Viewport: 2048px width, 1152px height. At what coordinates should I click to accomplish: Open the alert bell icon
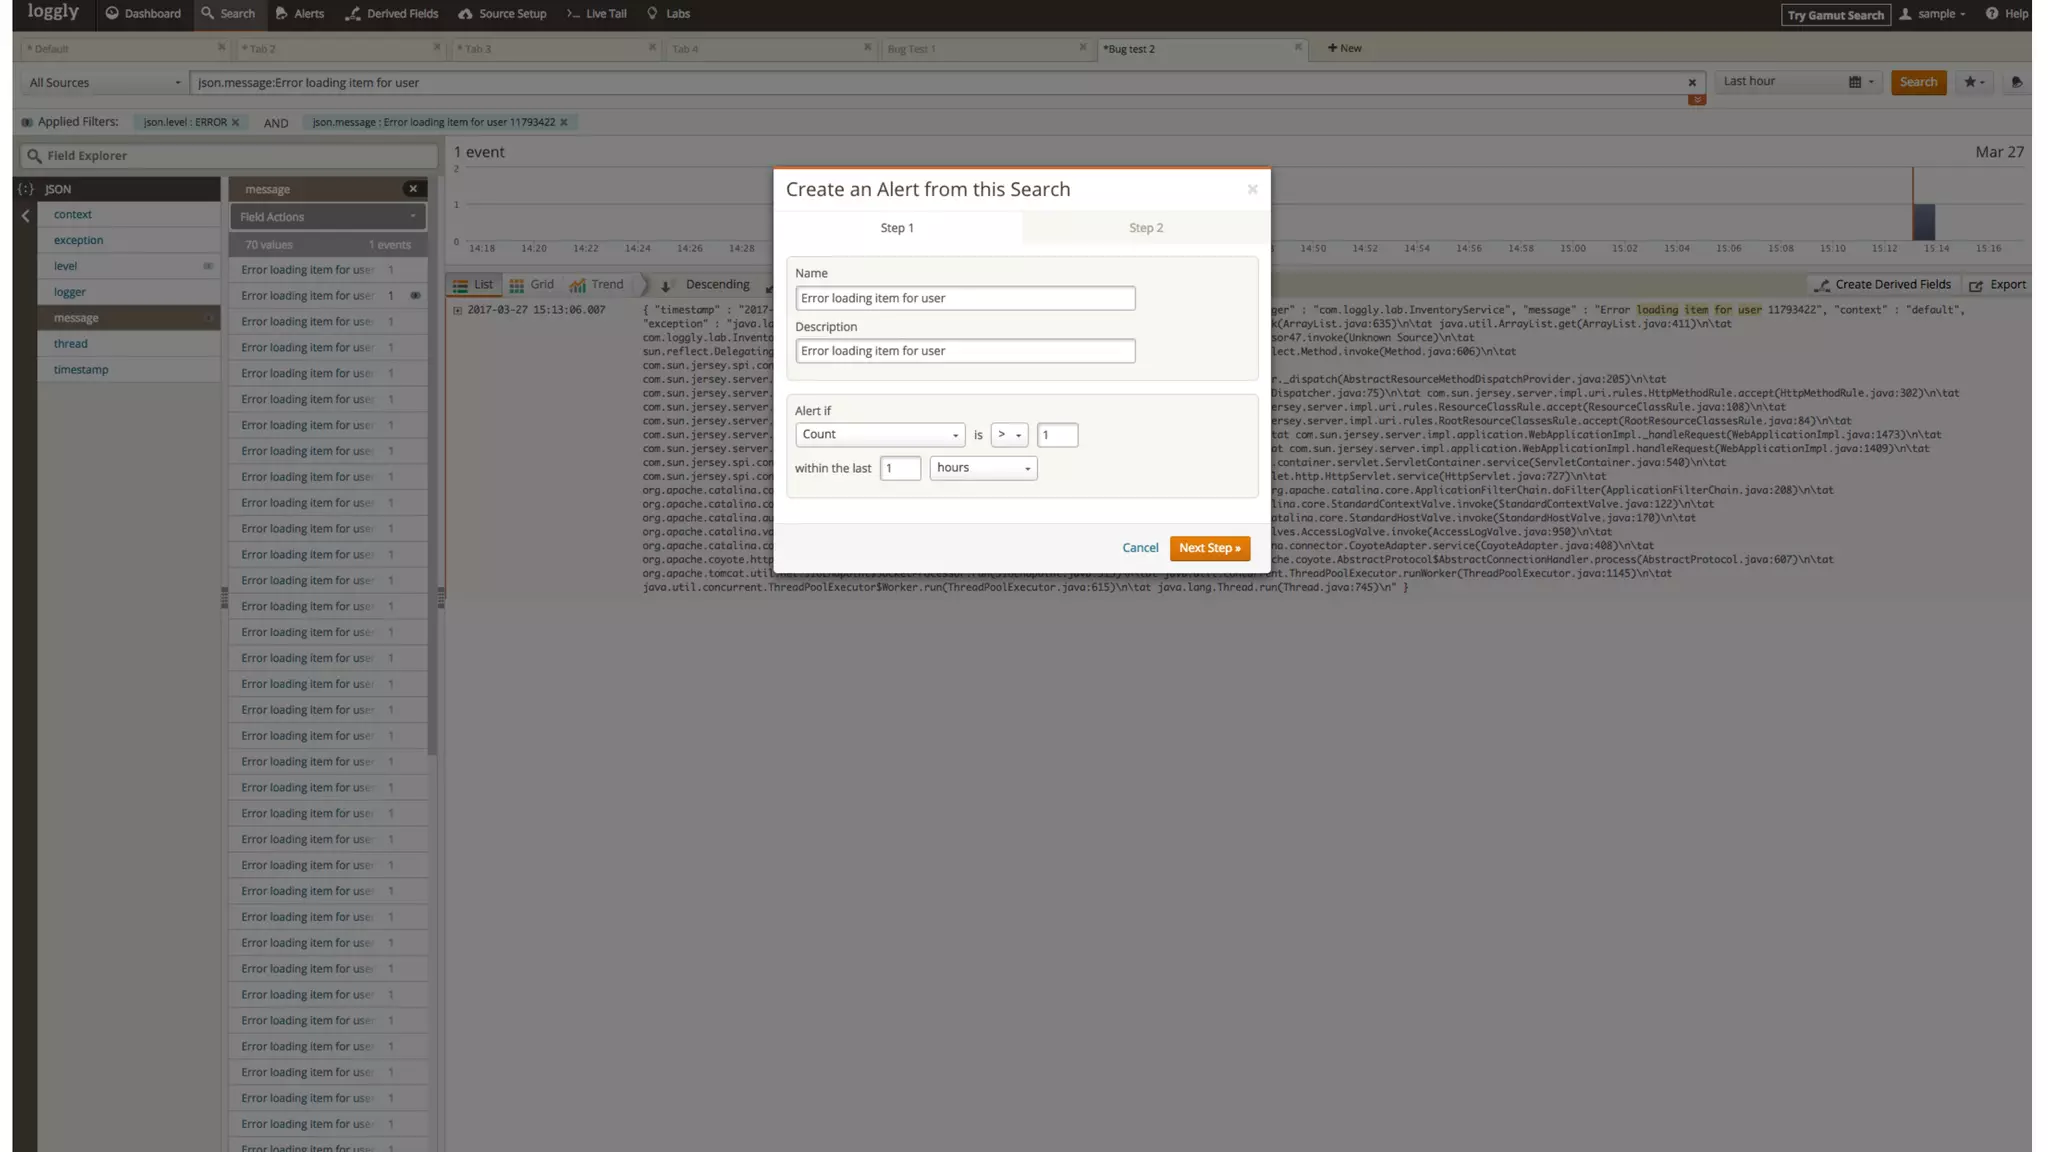(2016, 82)
